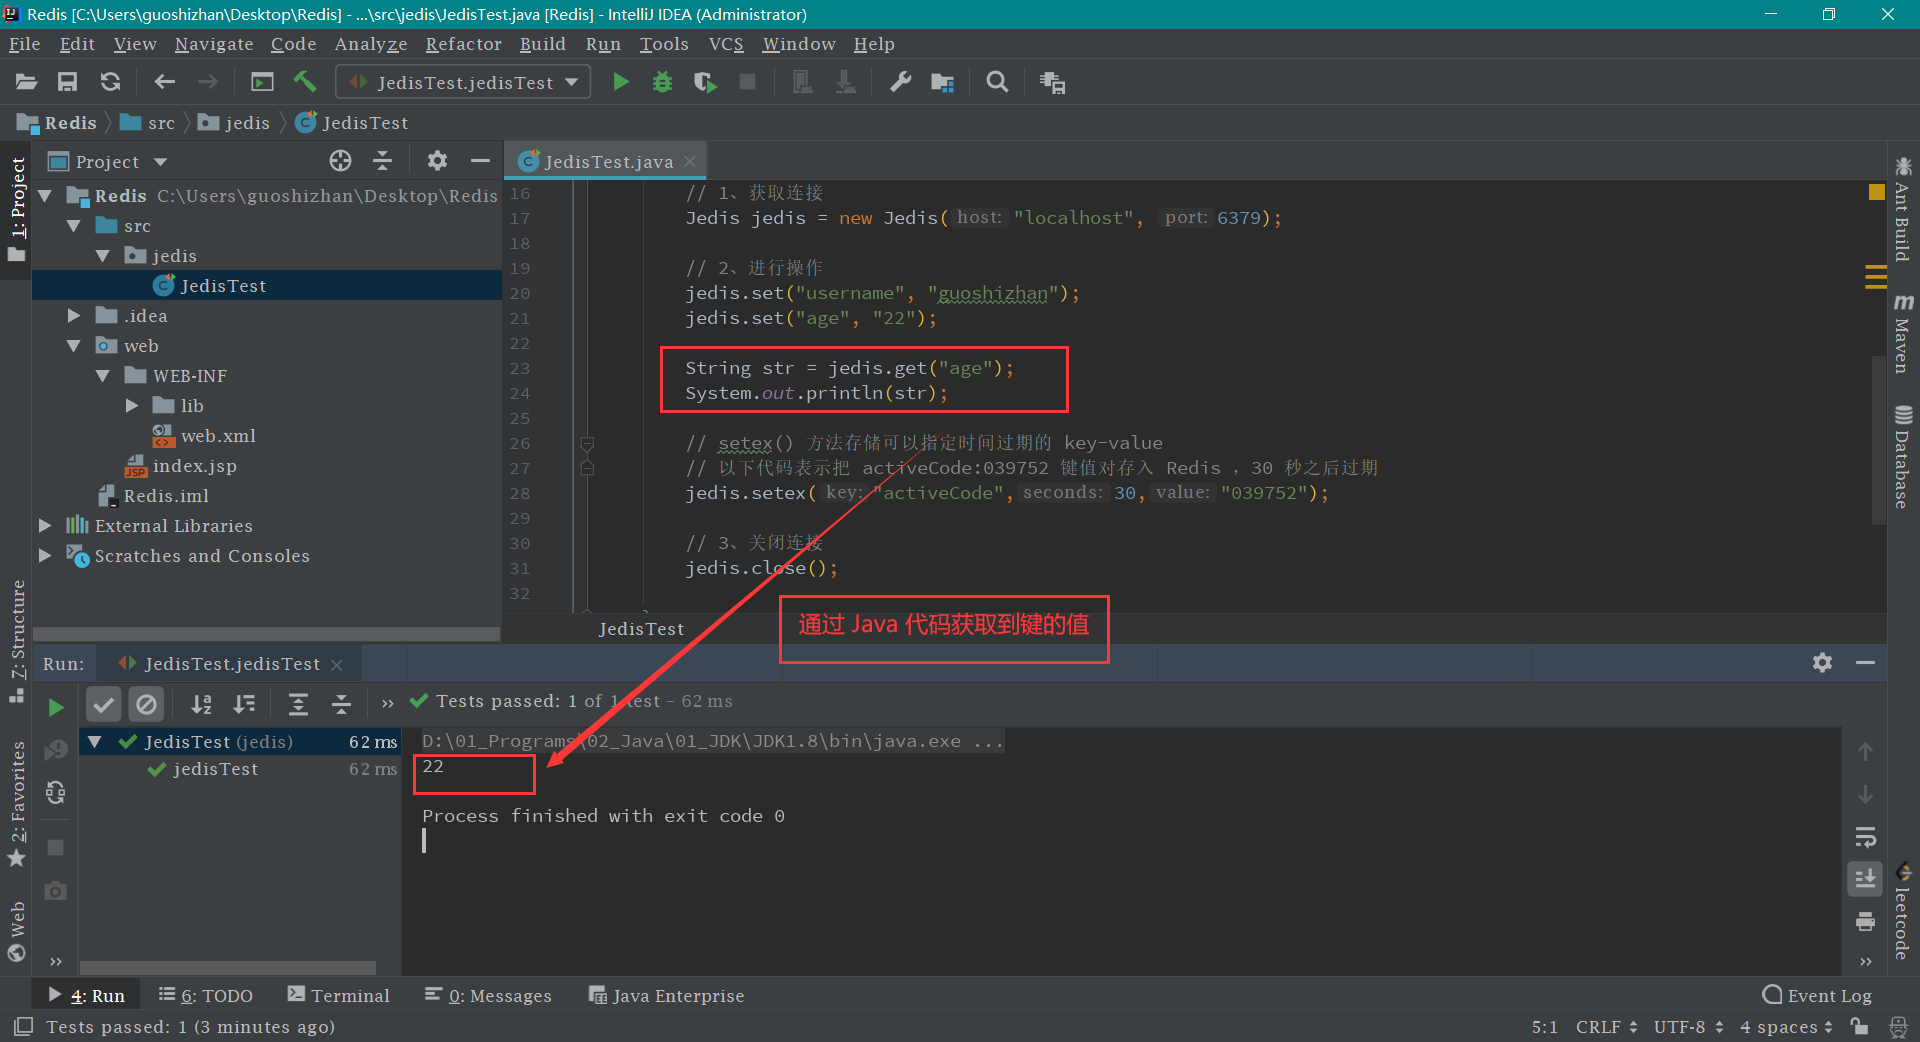
Task: Click the Project panel horizontal scrollbar
Action: (x=266, y=634)
